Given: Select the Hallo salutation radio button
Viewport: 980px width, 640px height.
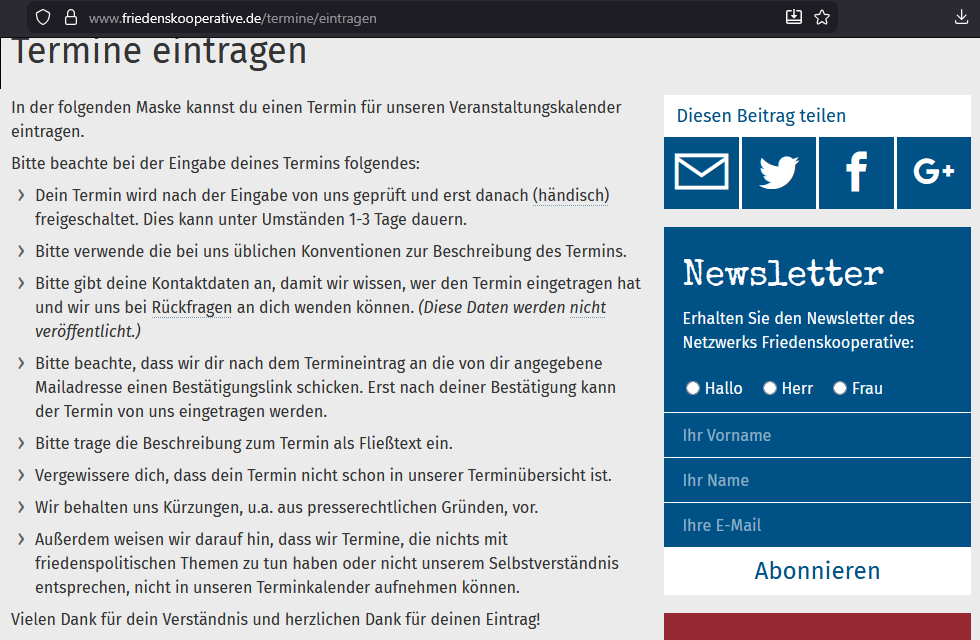Looking at the screenshot, I should (693, 388).
